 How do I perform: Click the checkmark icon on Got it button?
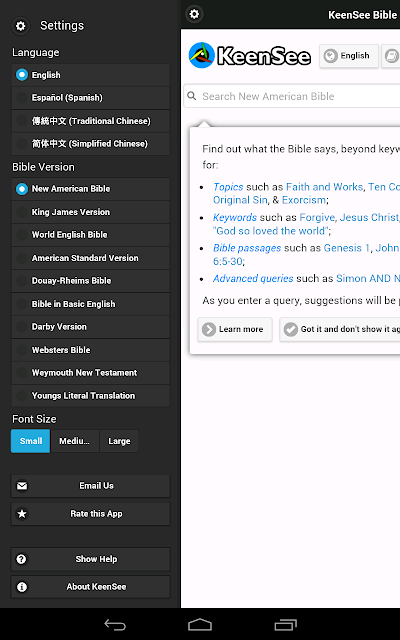click(x=291, y=329)
